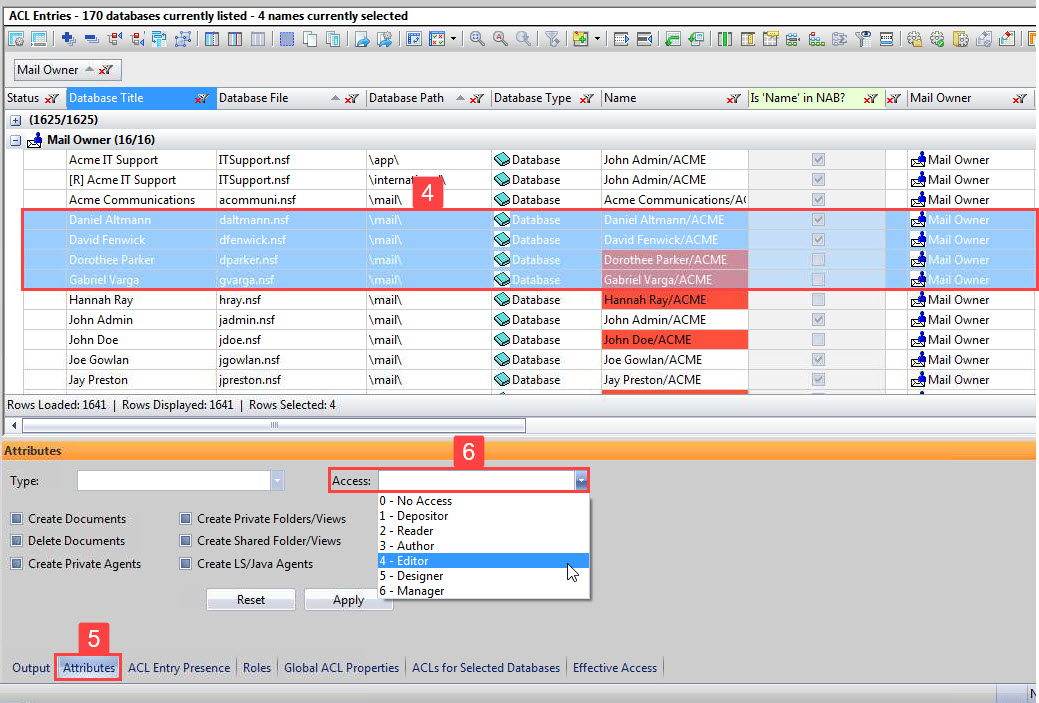Select the Zoom In magnifier icon in the toolbar
Viewport: 1039px width, 703px height.
[479, 38]
